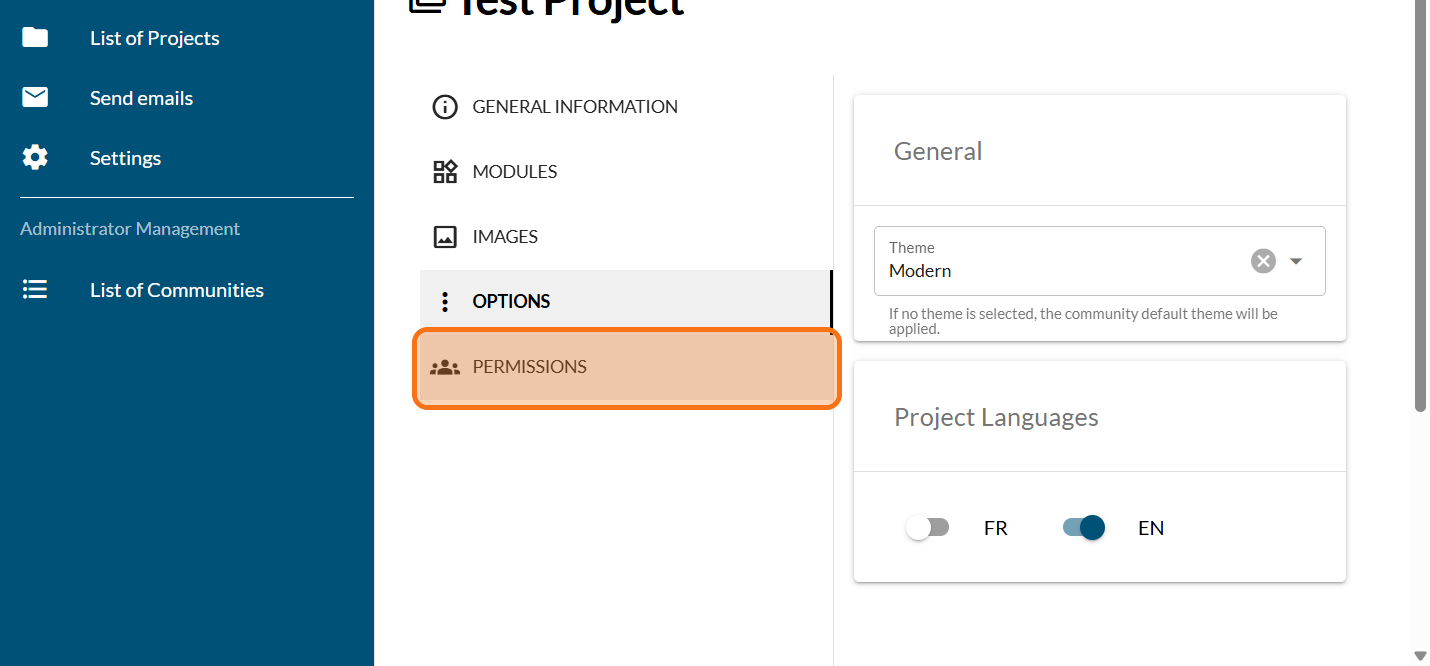Go to the GENERAL INFORMATION tab
The image size is (1430, 666).
pyautogui.click(x=575, y=107)
